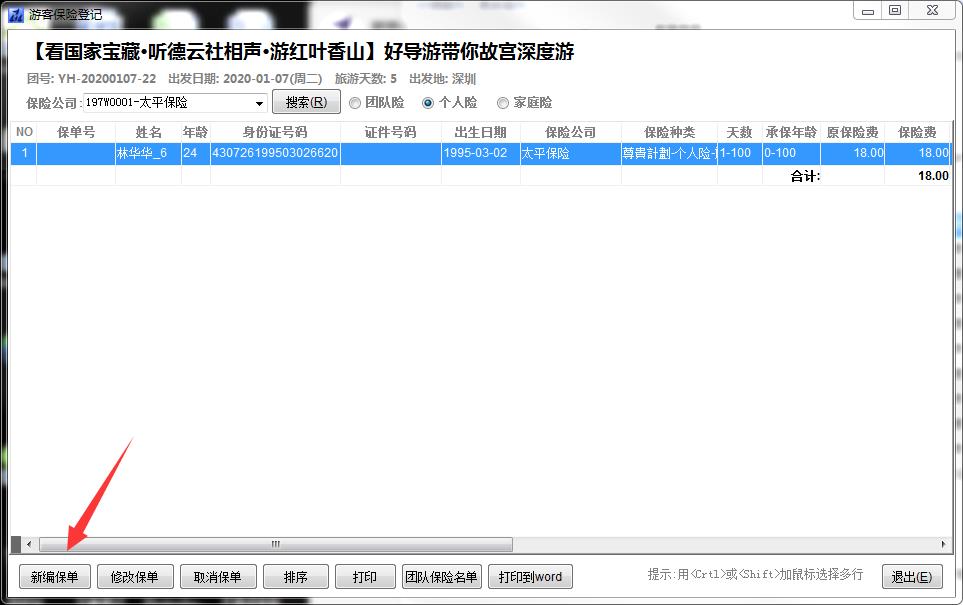Open the 团队保险名单 list
963x605 pixels.
click(x=441, y=577)
